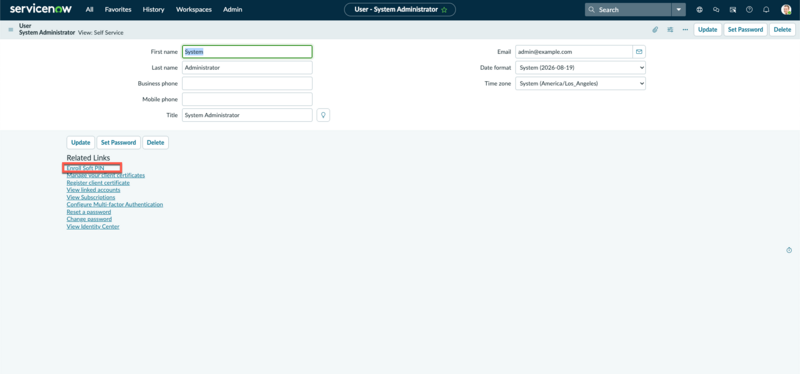Favorite this page with the star icon
Image resolution: width=800 pixels, height=374 pixels.
tap(444, 10)
